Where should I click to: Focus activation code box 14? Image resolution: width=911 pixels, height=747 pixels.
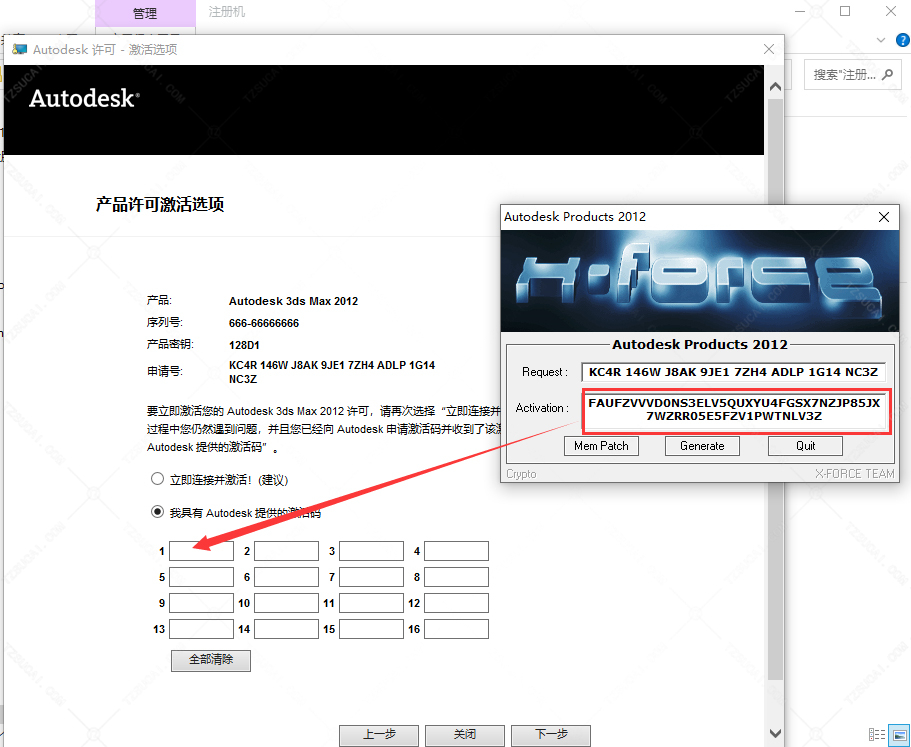point(286,629)
